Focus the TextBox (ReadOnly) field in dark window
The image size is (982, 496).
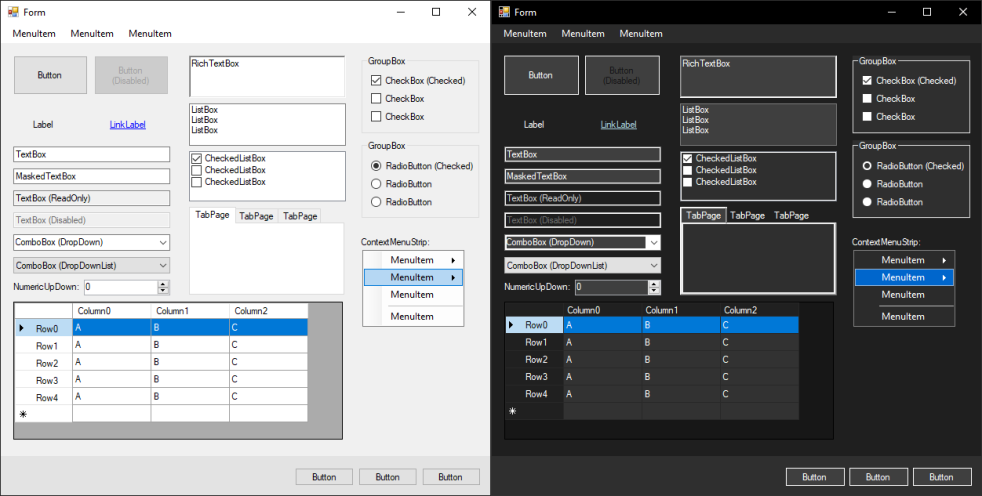[x=582, y=198]
